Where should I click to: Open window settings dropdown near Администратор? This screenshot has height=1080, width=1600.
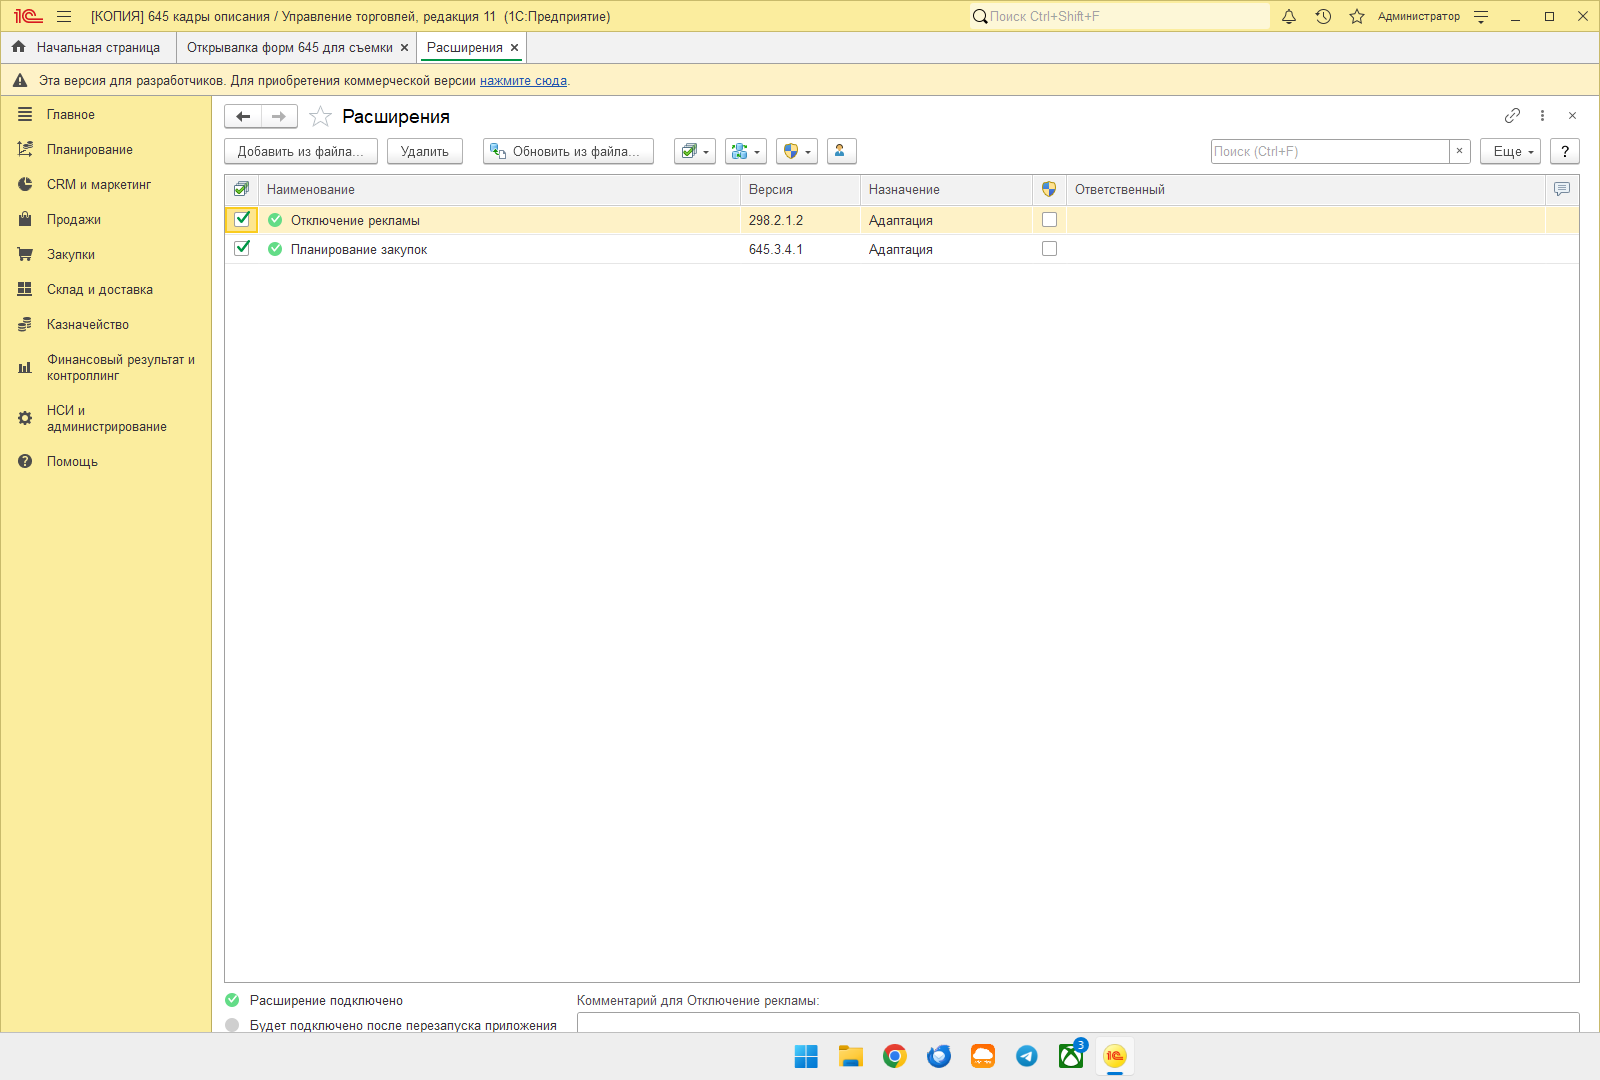(1481, 16)
